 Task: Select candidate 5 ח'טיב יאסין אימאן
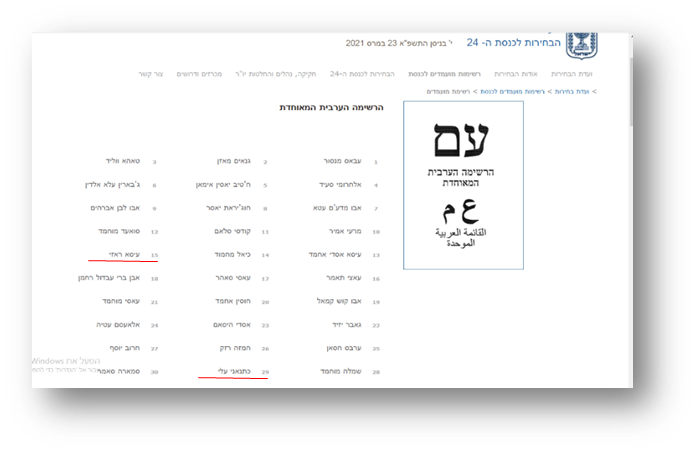click(x=223, y=185)
